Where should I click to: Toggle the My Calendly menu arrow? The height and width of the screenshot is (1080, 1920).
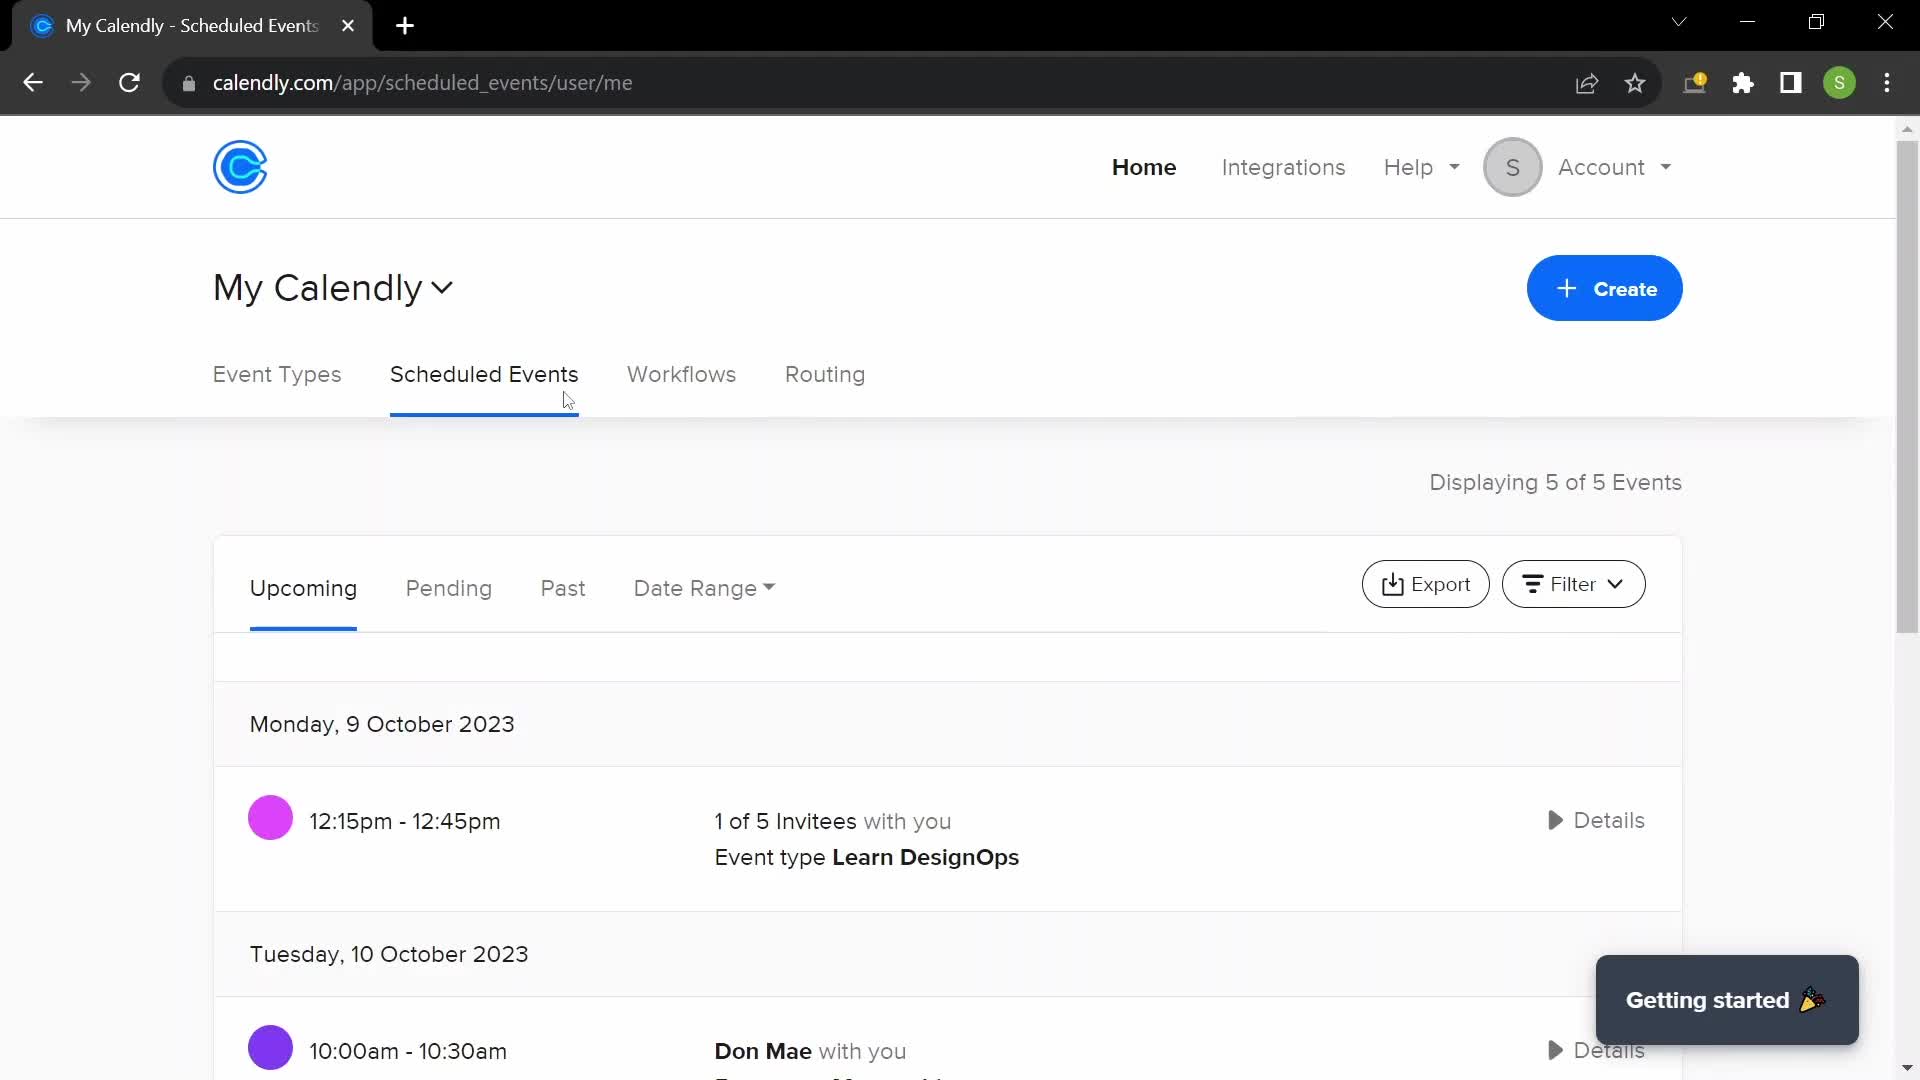[444, 287]
